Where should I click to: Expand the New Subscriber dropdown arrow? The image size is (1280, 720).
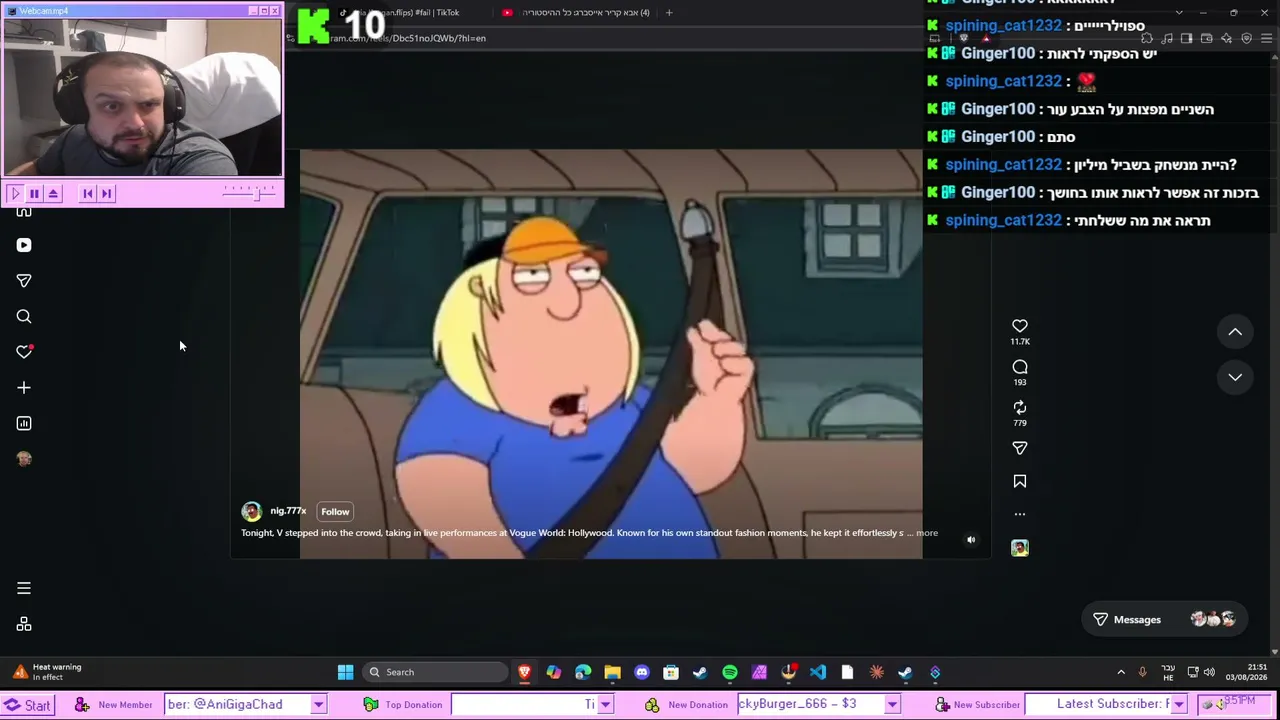tap(1179, 705)
